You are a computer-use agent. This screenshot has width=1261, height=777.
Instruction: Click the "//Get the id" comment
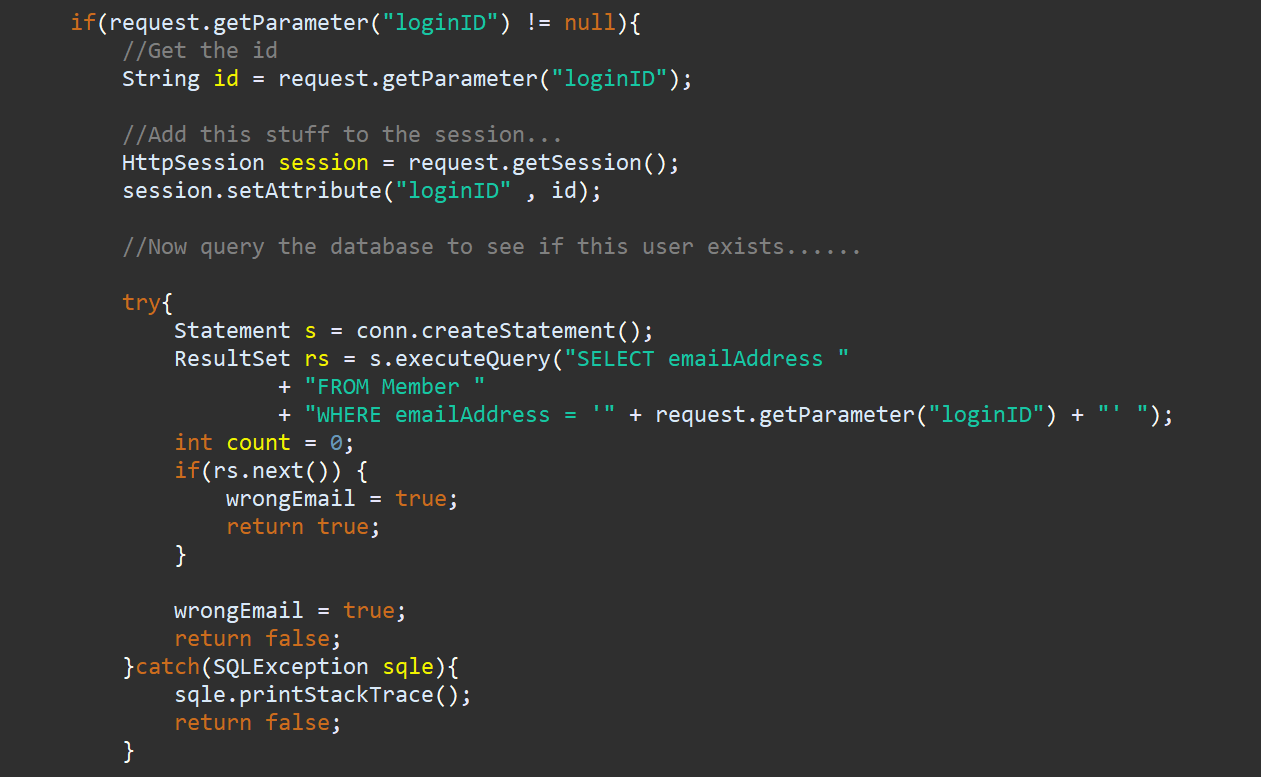[x=200, y=51]
